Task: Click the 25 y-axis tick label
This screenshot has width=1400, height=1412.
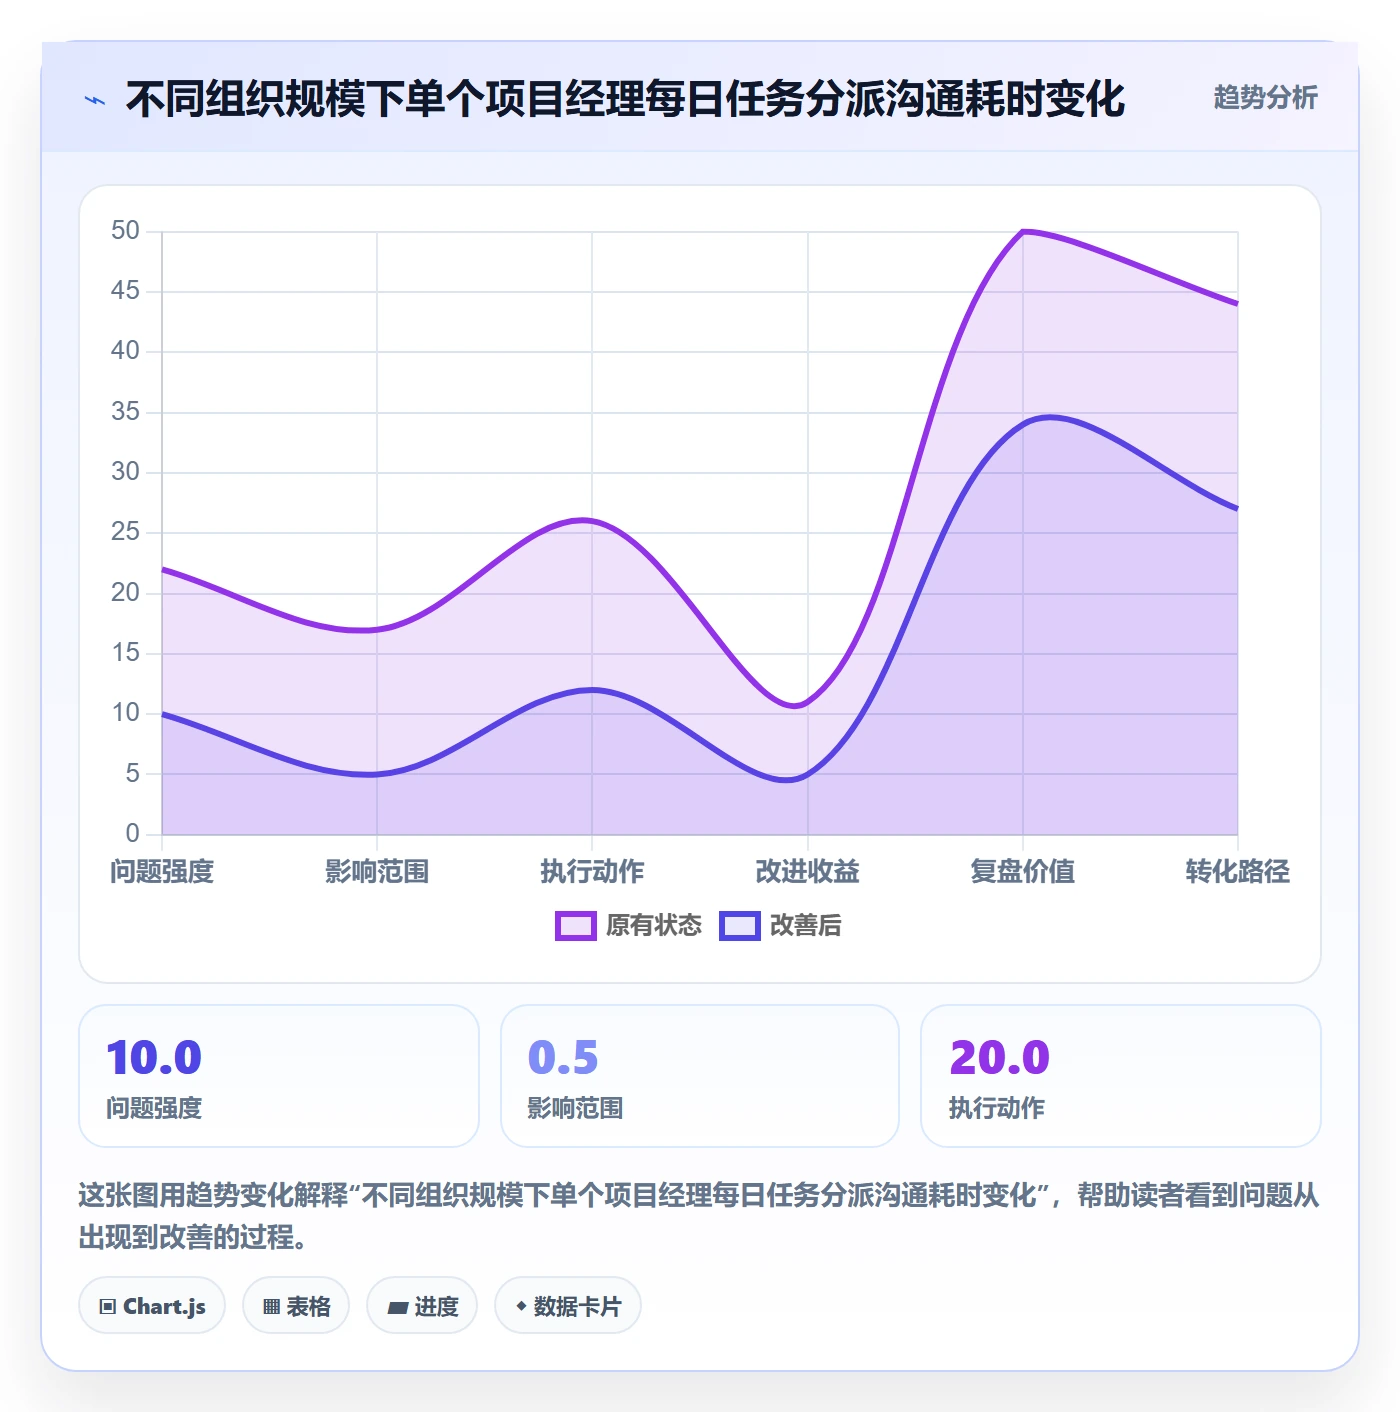Action: pyautogui.click(x=126, y=532)
